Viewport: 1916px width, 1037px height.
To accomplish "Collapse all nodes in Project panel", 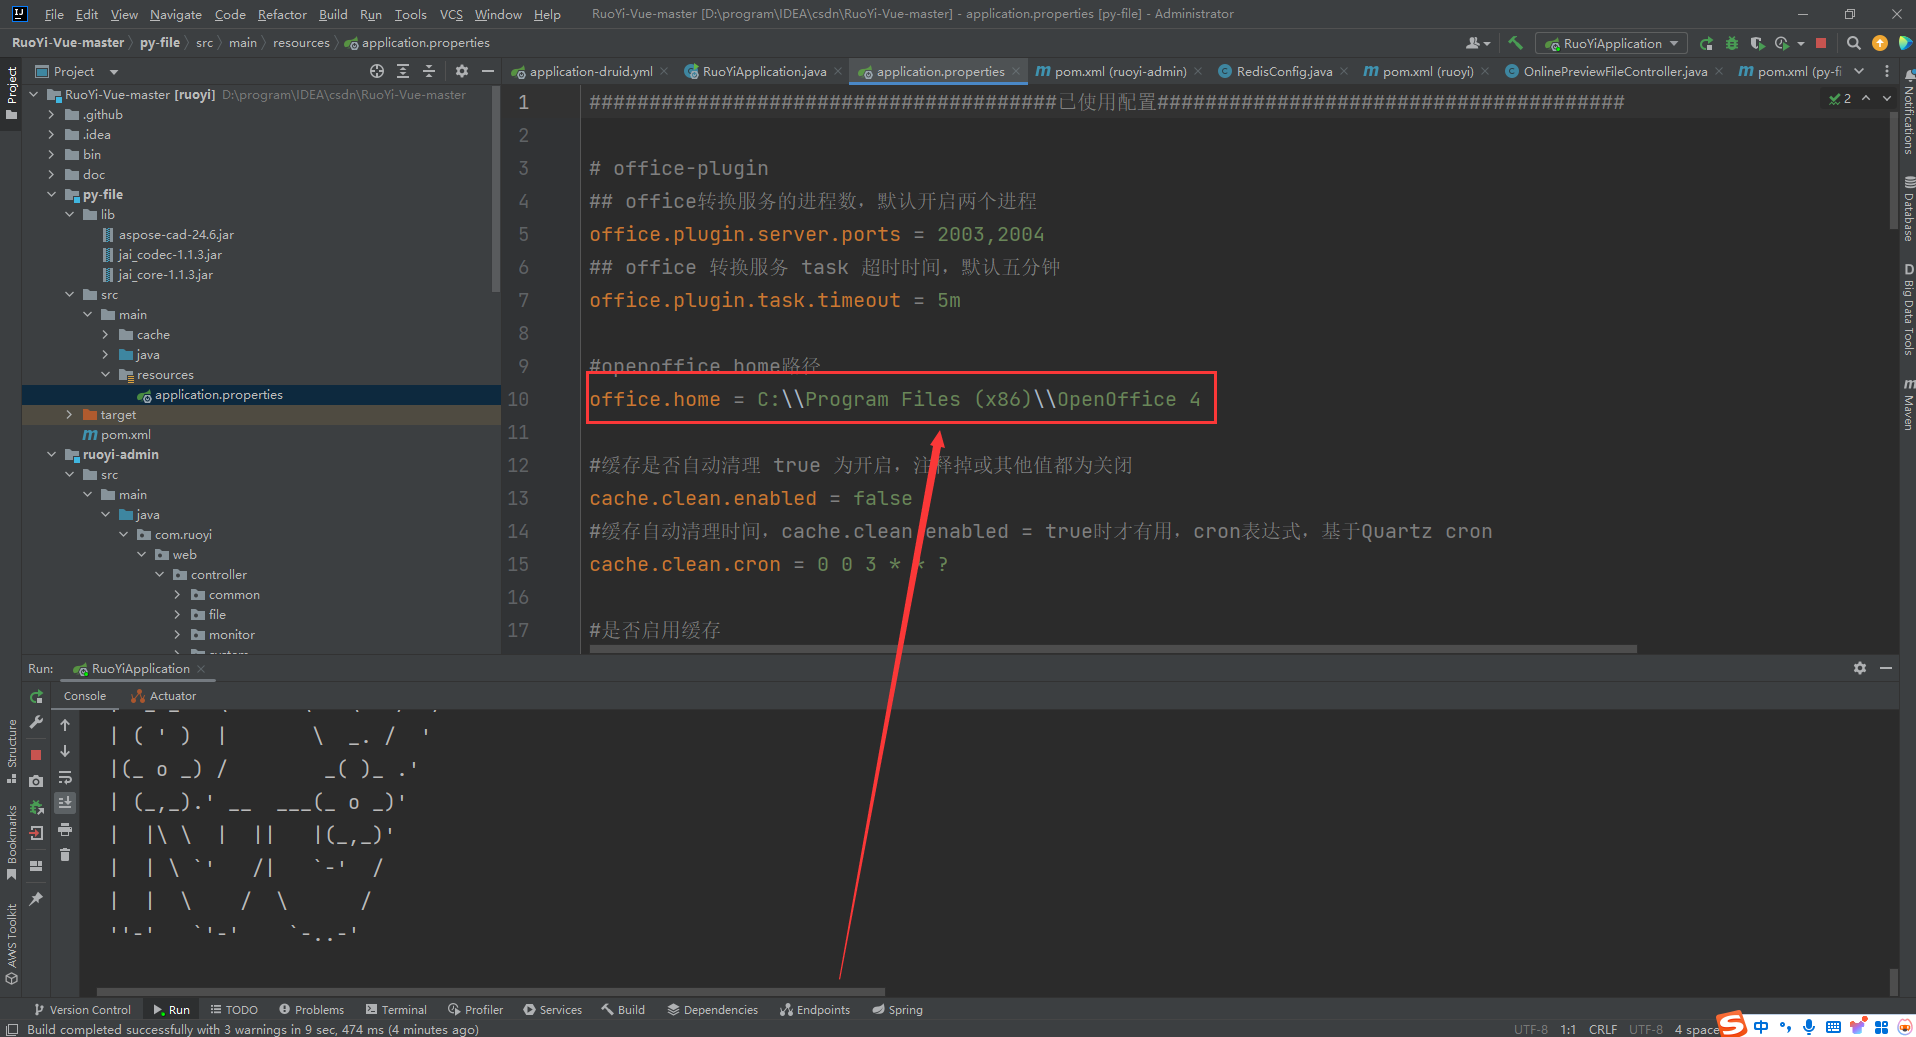I will click(x=429, y=71).
